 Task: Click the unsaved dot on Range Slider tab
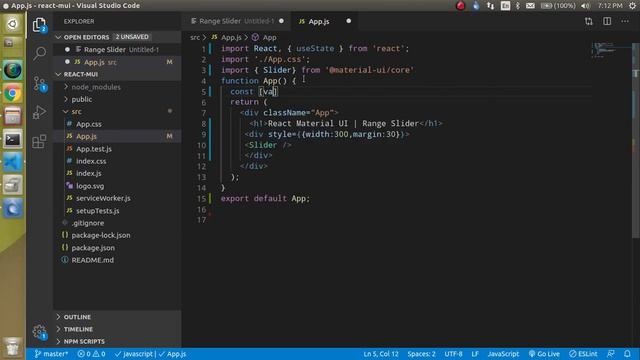click(281, 21)
